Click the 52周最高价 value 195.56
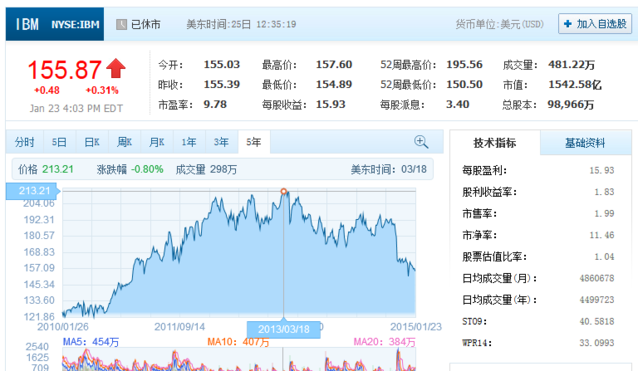Image resolution: width=638 pixels, height=371 pixels. [464, 64]
